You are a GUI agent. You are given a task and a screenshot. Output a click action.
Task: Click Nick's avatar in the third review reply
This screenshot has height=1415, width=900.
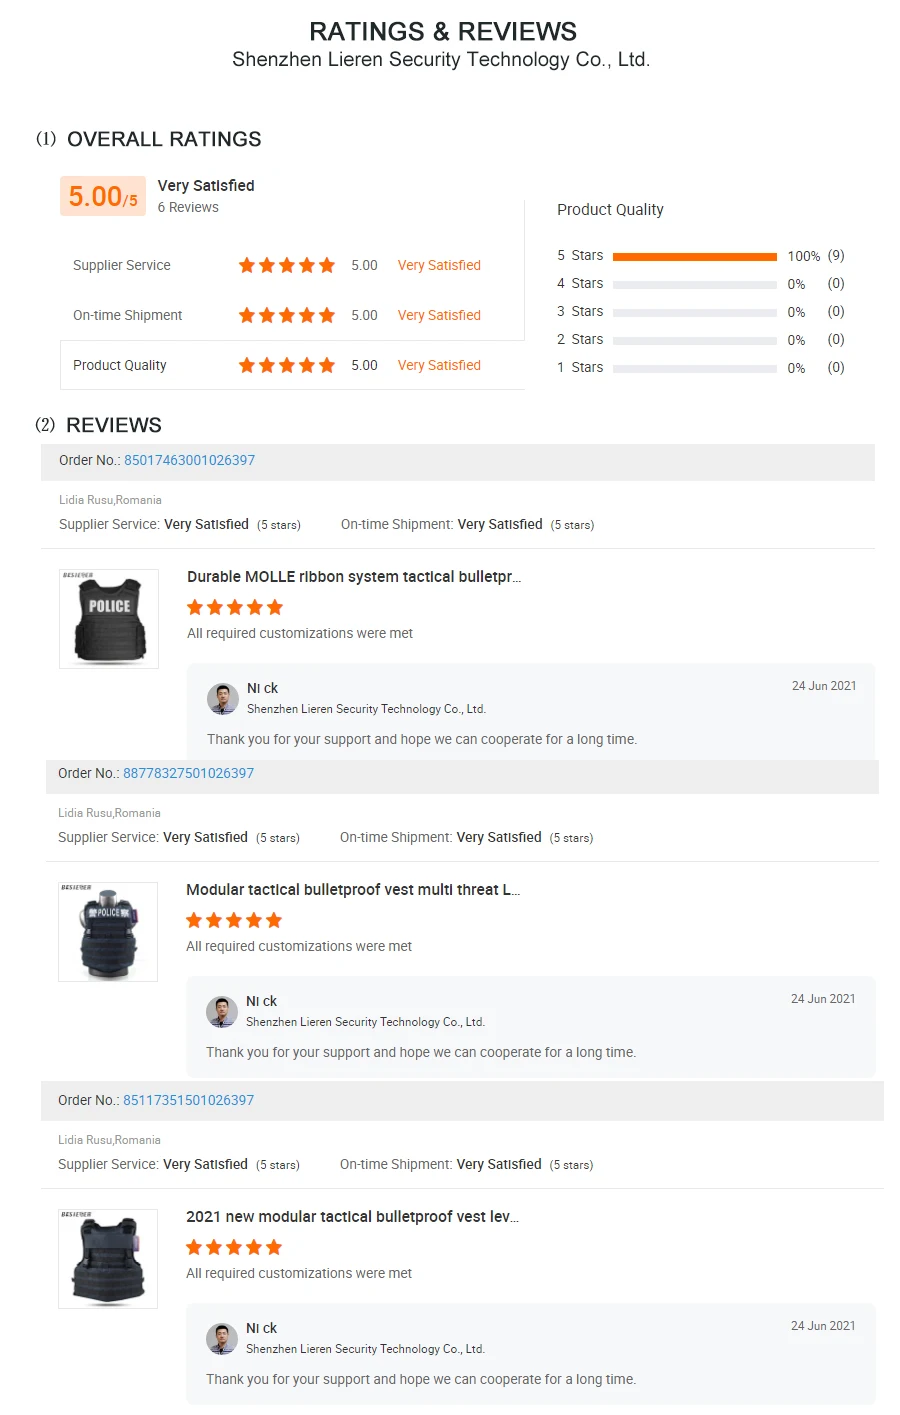(x=221, y=1339)
